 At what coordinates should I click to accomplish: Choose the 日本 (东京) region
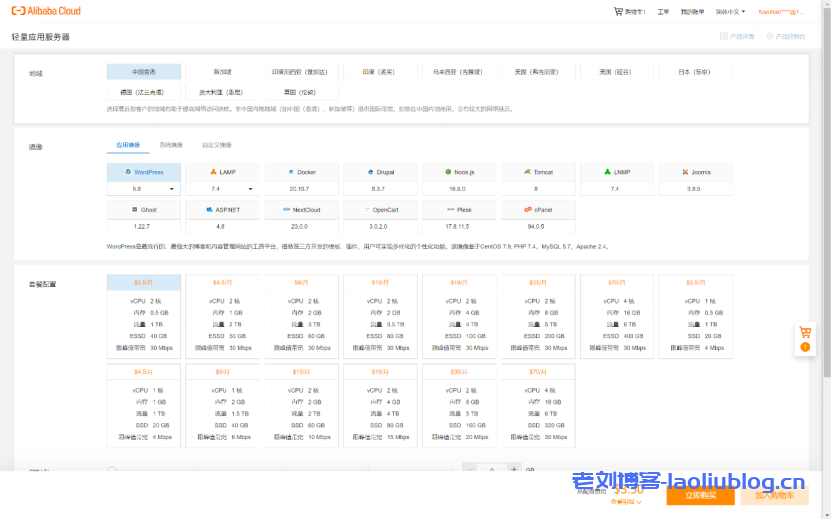pos(696,72)
